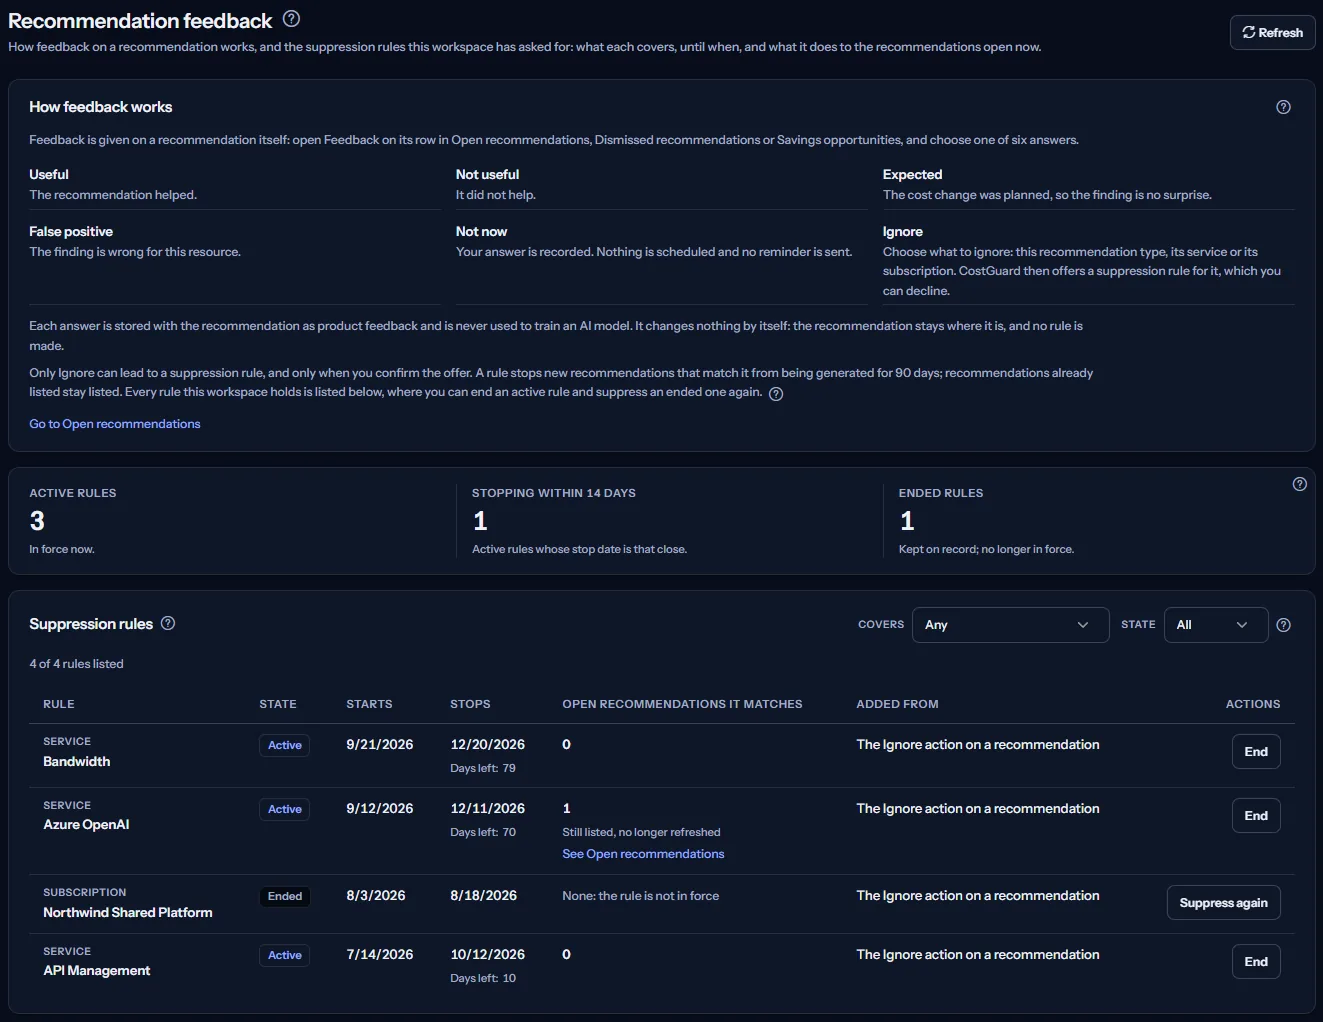This screenshot has height=1022, width=1323.
Task: Click the Stopping Within 14 Days label
Action: [554, 493]
